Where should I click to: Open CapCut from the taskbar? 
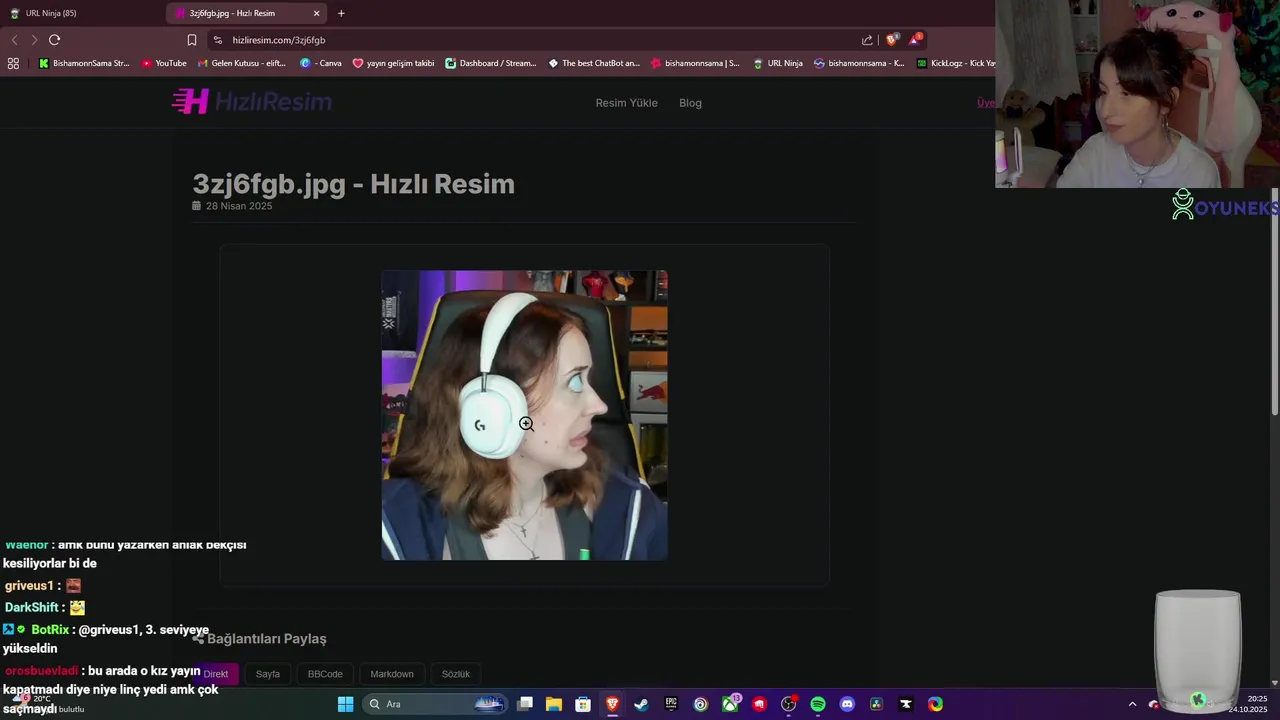(x=906, y=704)
